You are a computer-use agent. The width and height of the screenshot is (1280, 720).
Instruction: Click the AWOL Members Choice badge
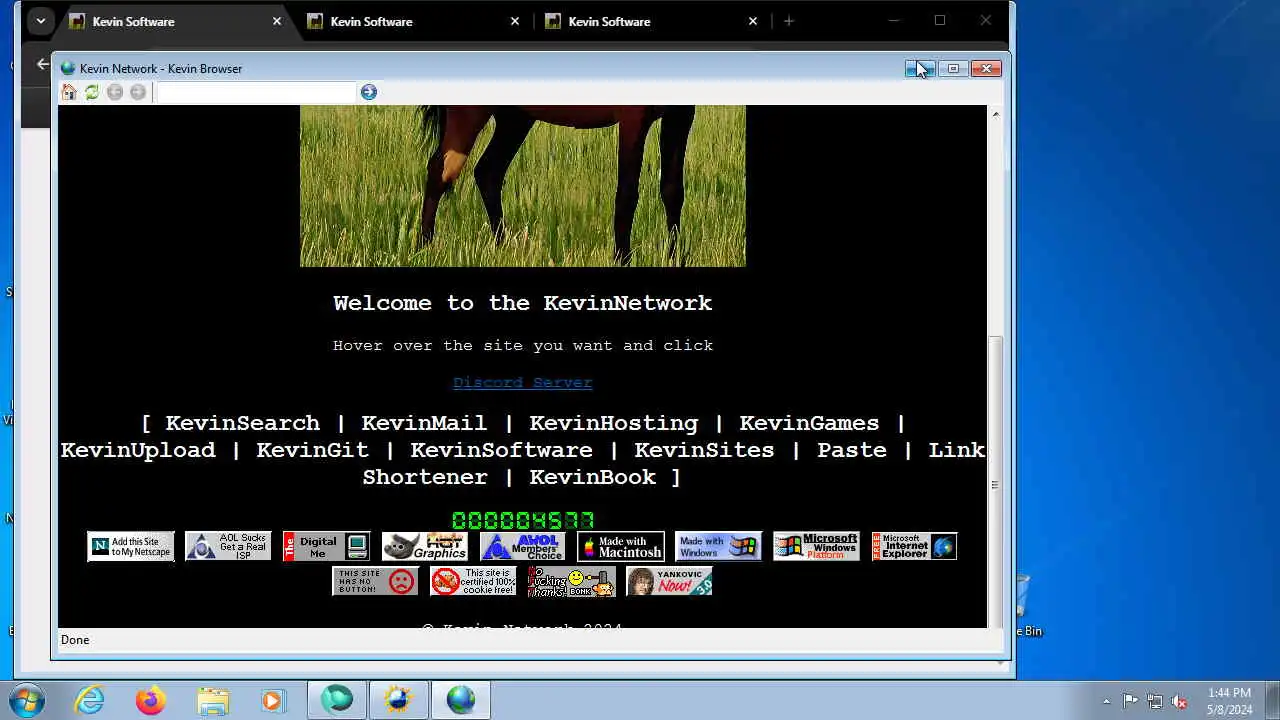click(522, 547)
